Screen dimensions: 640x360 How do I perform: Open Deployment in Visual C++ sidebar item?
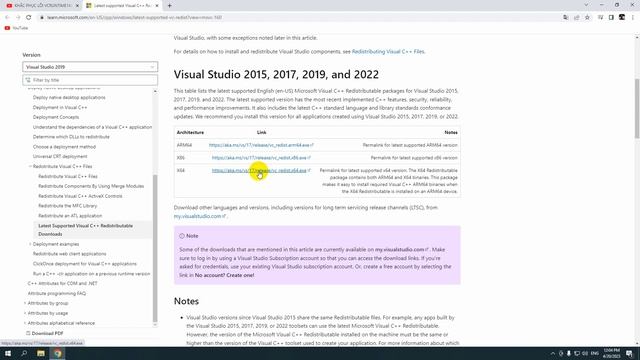tap(60, 107)
